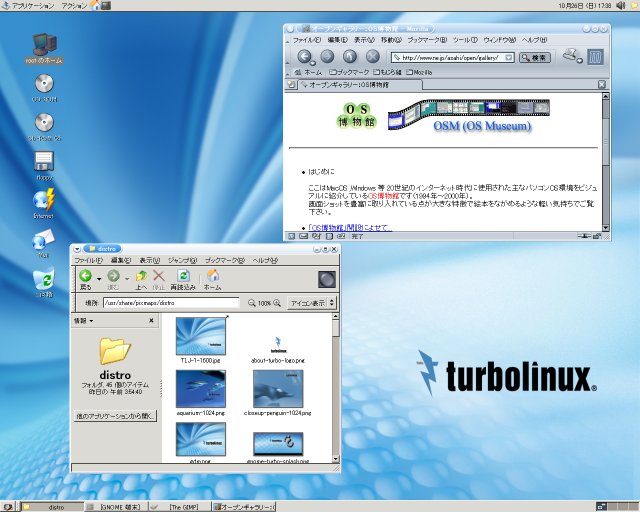Click 再読込み reload in file manager
640x512 pixels.
tap(183, 280)
